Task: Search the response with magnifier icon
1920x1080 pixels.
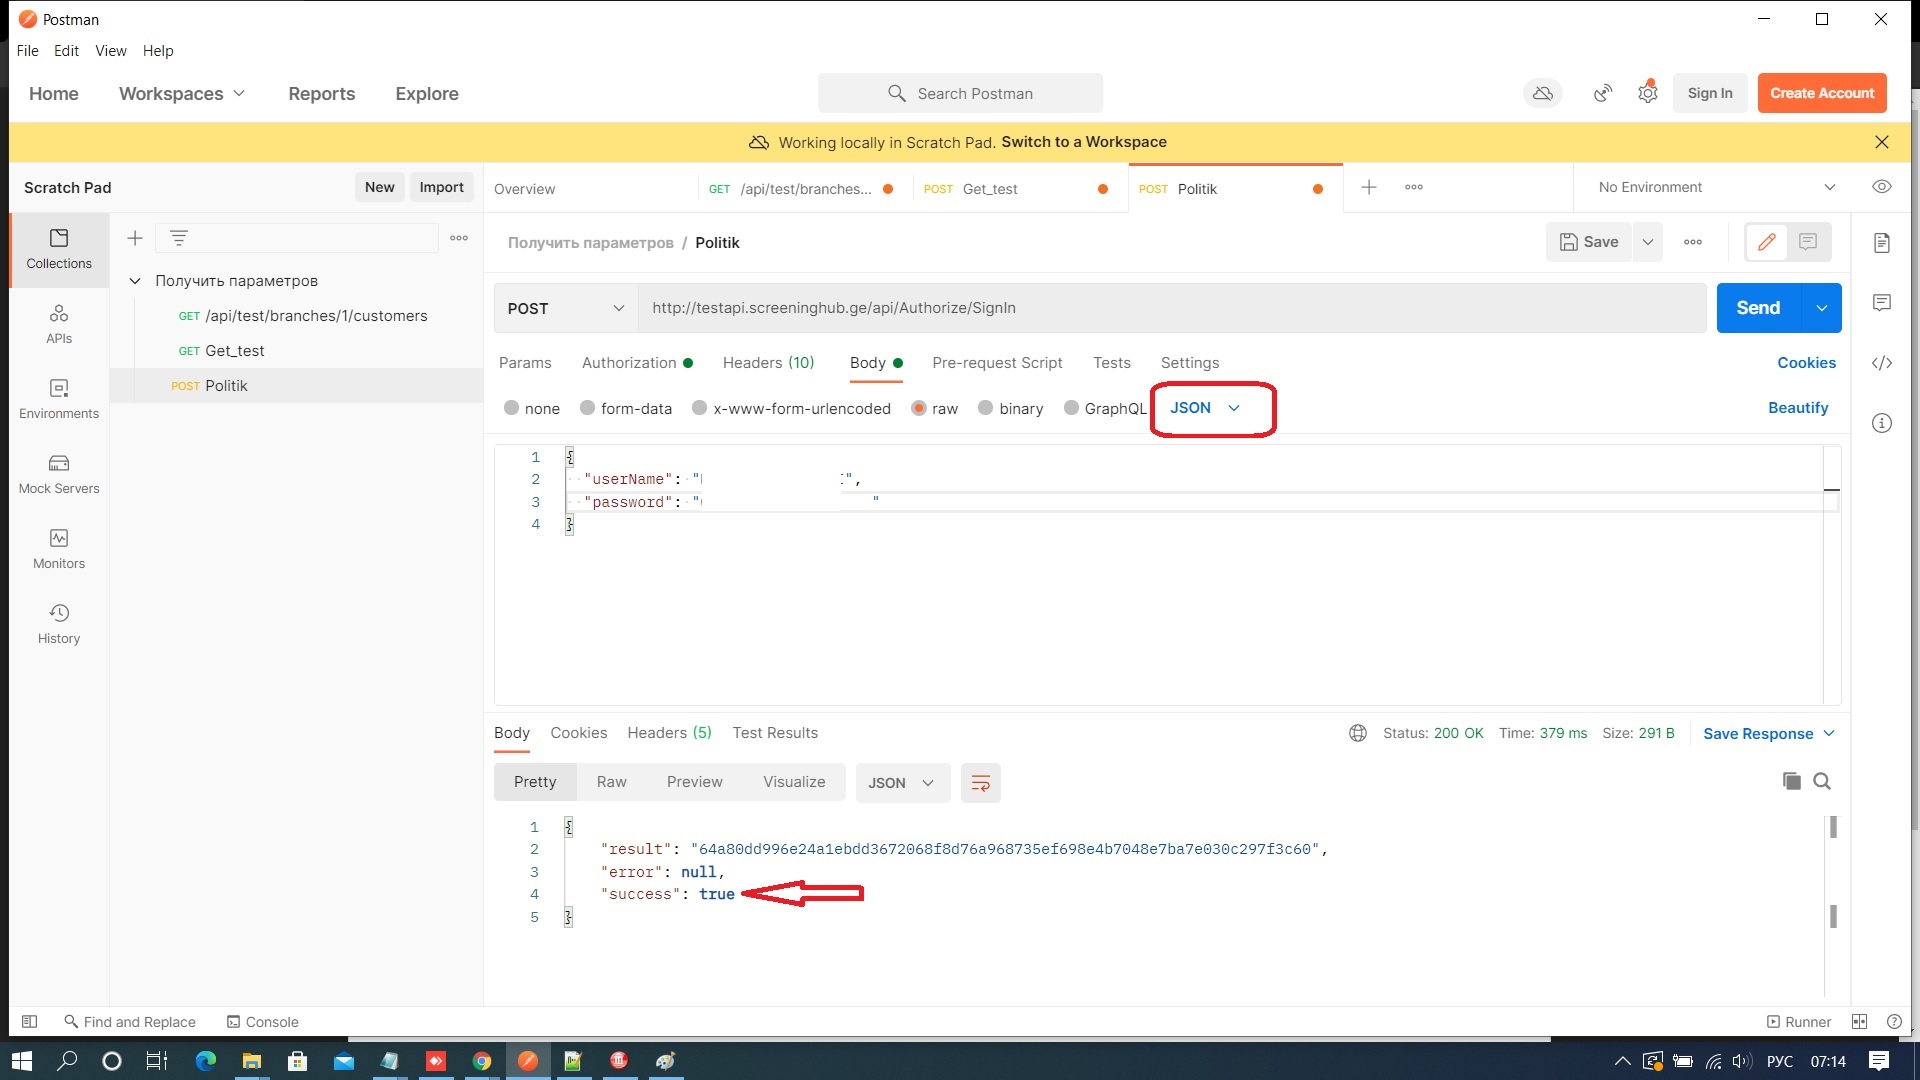Action: (x=1822, y=781)
